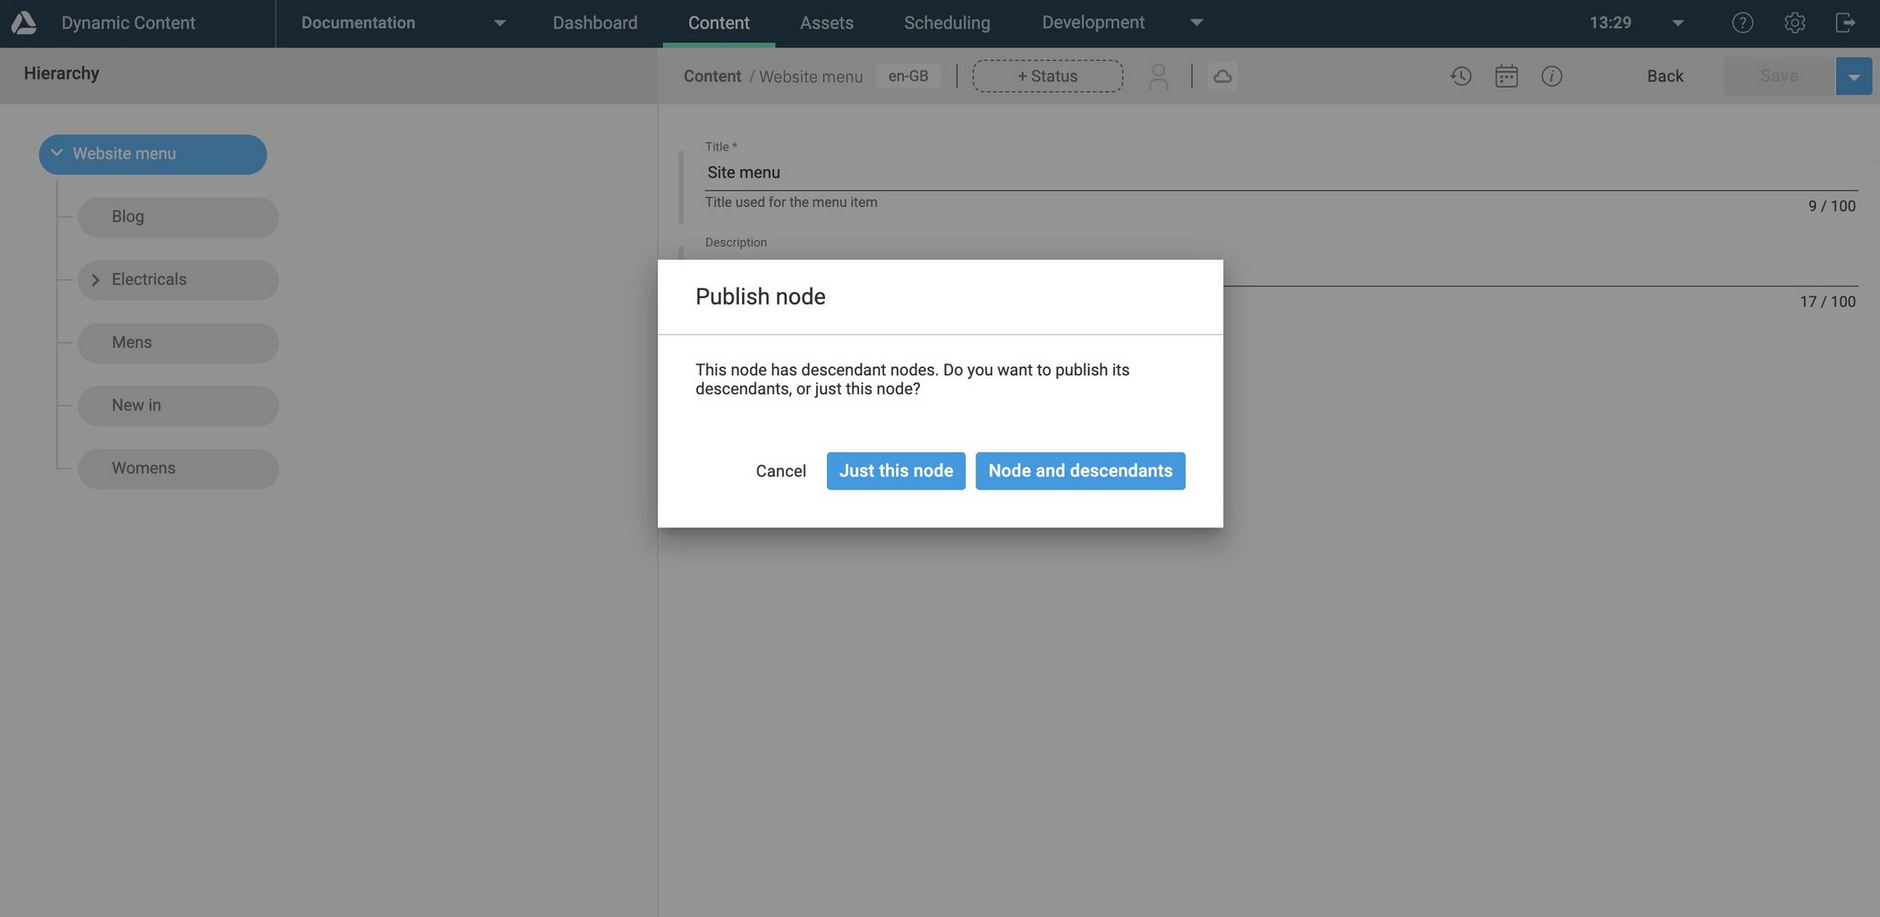The image size is (1880, 917).
Task: Open the scheduling calendar icon in the toolbar
Action: tap(1507, 75)
